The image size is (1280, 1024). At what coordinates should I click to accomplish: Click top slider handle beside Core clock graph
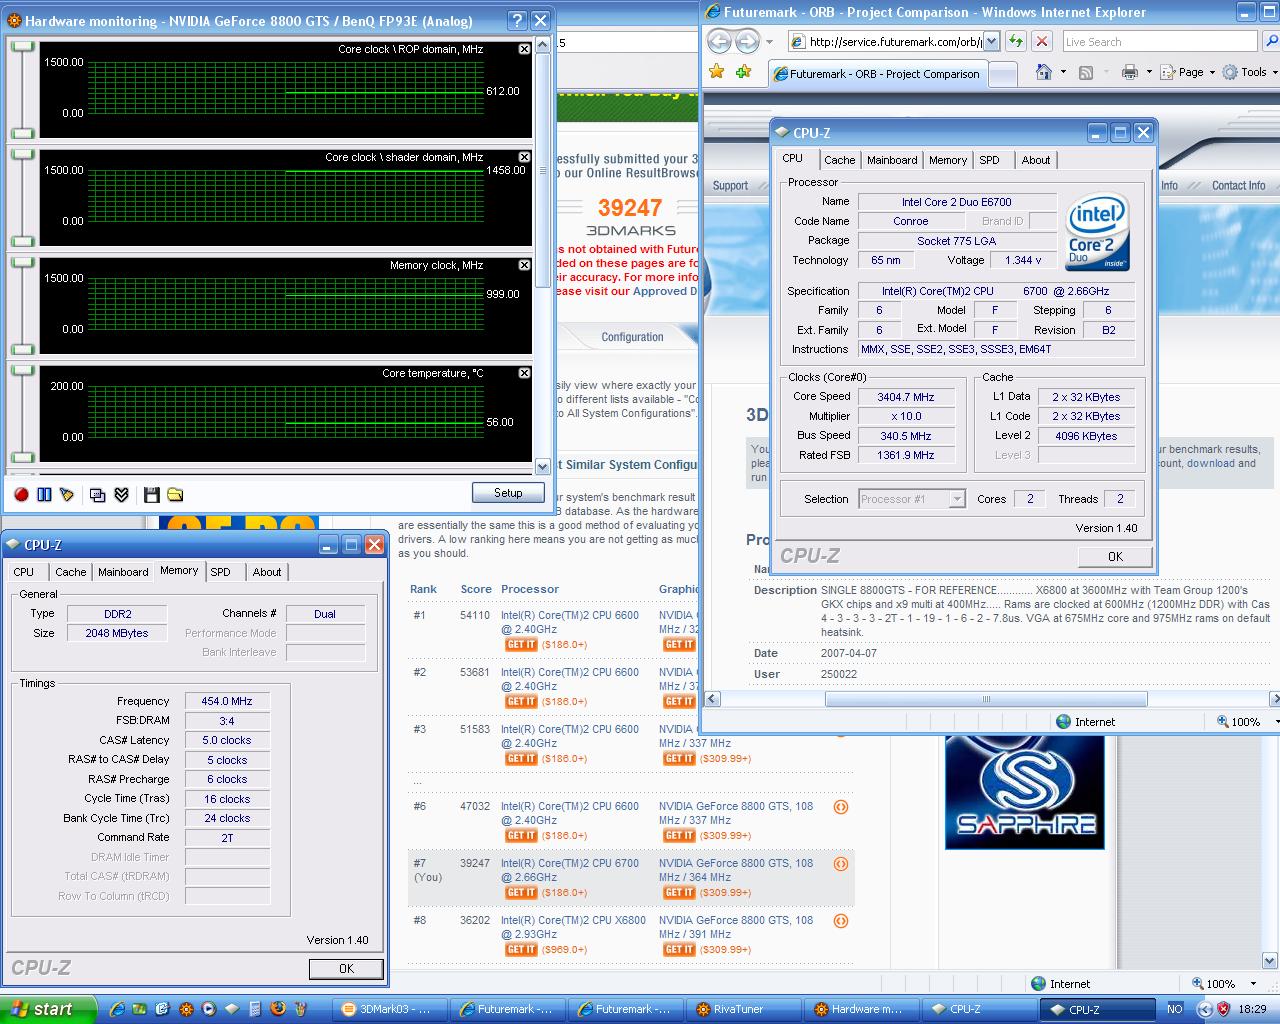22,47
